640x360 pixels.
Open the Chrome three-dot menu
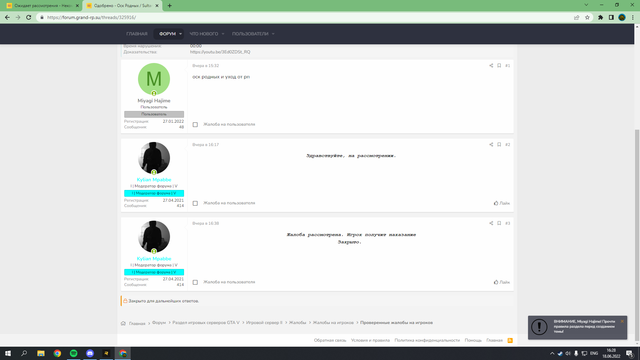[x=633, y=17]
